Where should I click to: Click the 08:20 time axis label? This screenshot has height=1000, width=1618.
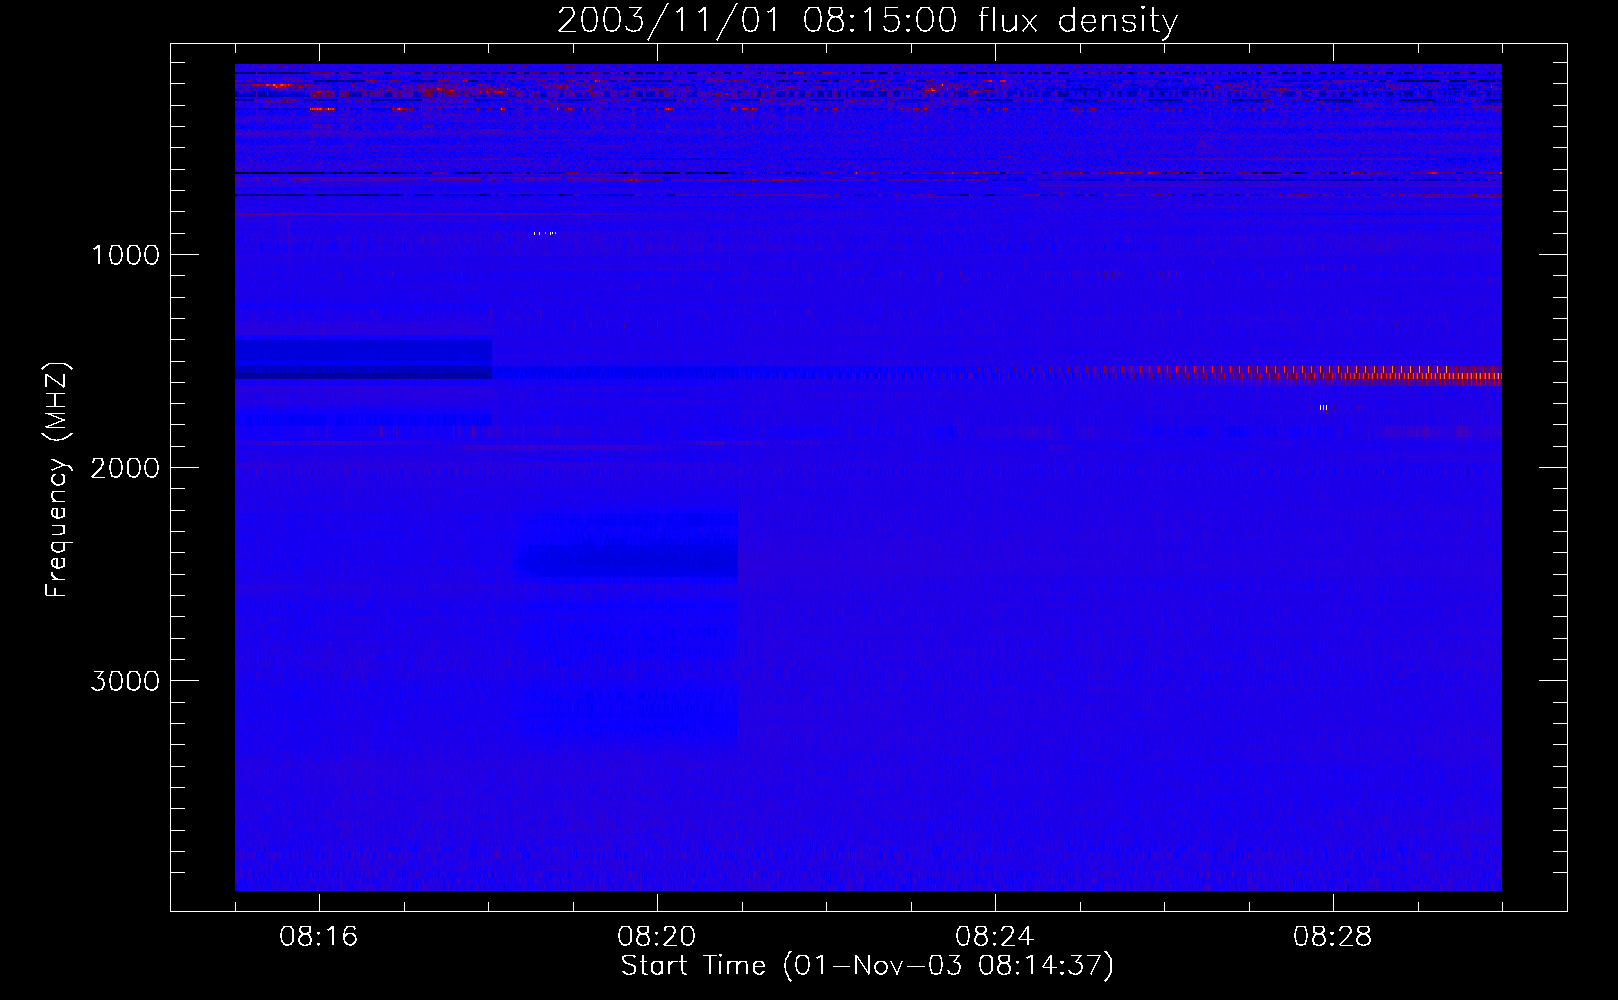(x=657, y=937)
